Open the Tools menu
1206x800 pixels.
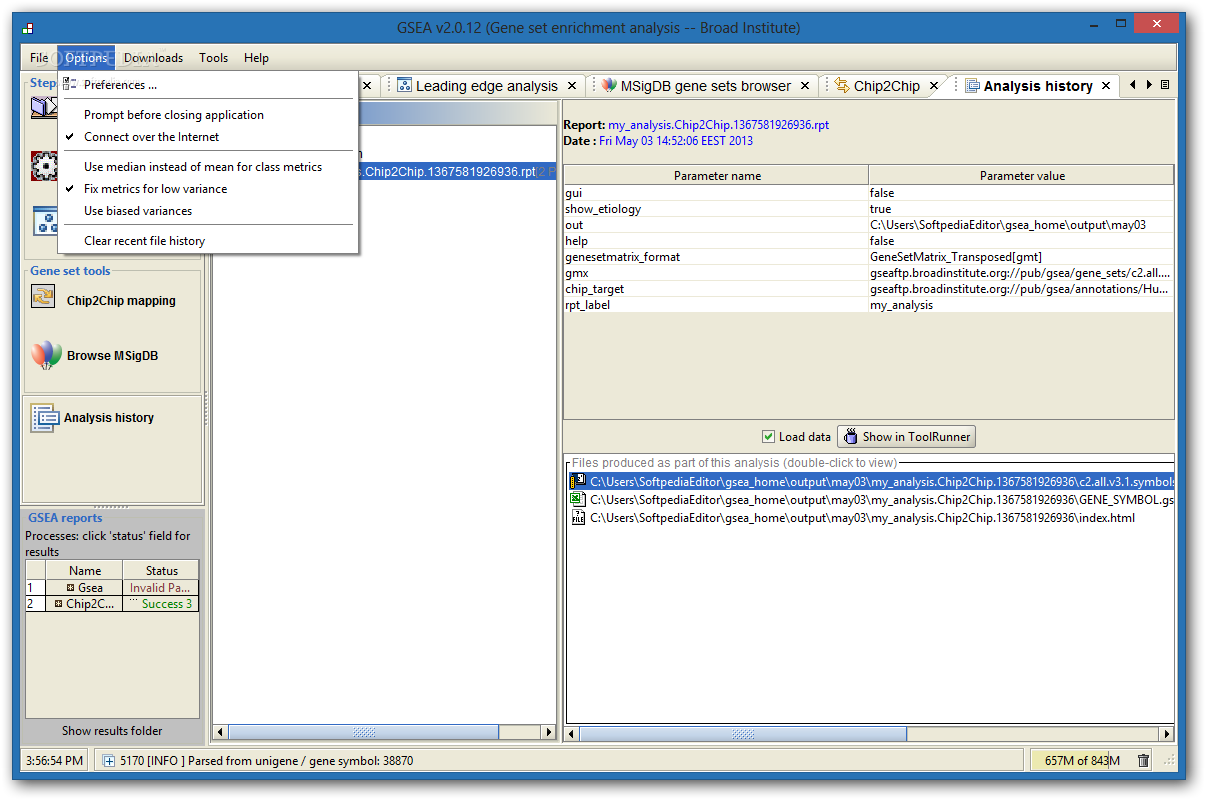click(x=214, y=58)
